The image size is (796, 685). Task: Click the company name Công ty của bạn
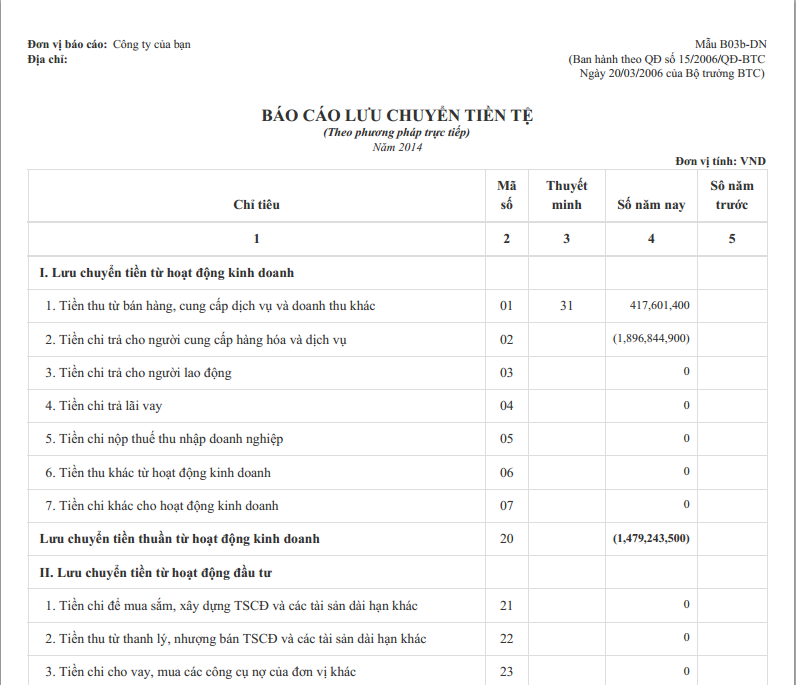point(152,45)
